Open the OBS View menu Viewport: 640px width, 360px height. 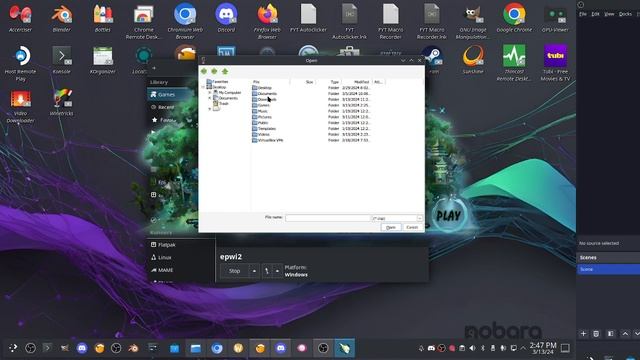click(609, 14)
